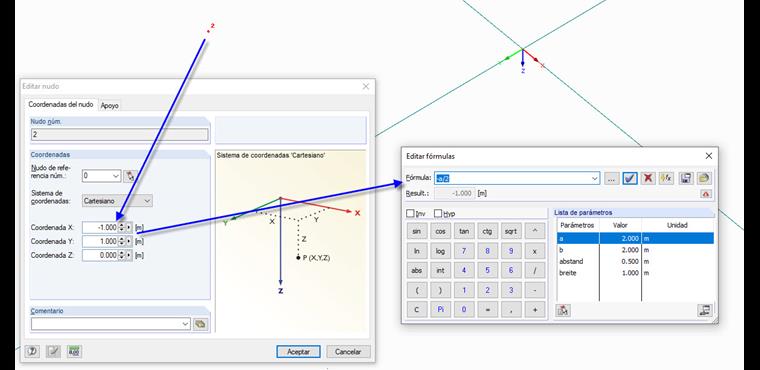Insert the cos function
The width and height of the screenshot is (760, 370).
[440, 232]
